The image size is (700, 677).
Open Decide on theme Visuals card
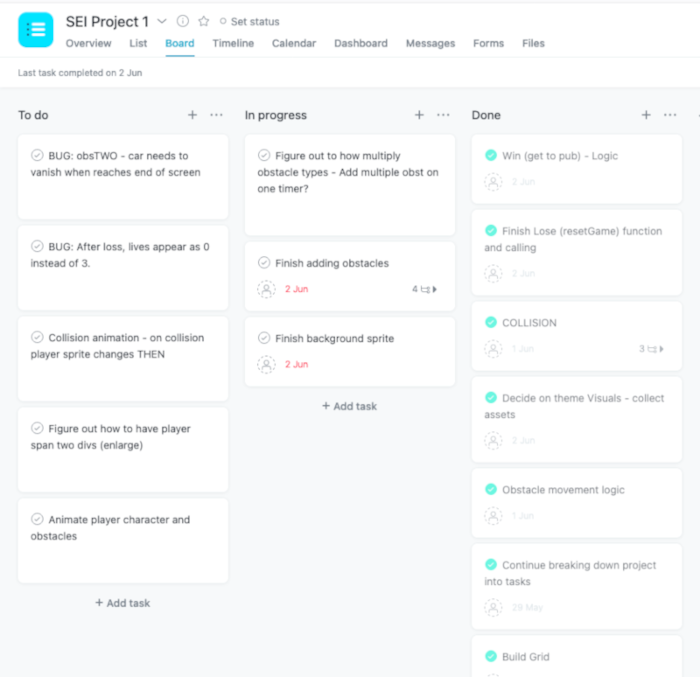pos(577,419)
